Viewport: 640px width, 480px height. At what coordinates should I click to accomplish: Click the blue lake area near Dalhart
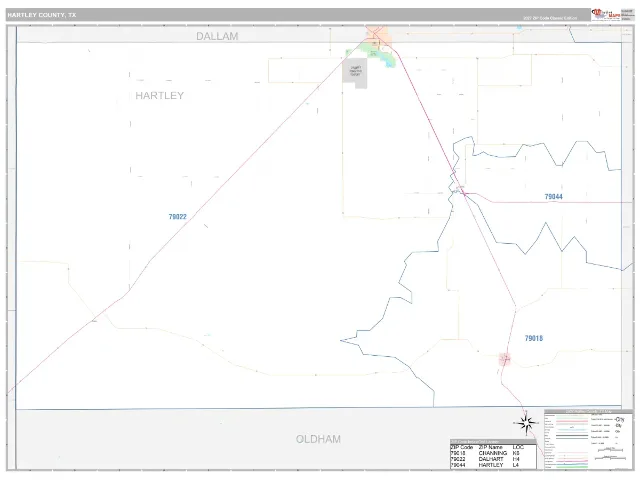click(x=388, y=60)
